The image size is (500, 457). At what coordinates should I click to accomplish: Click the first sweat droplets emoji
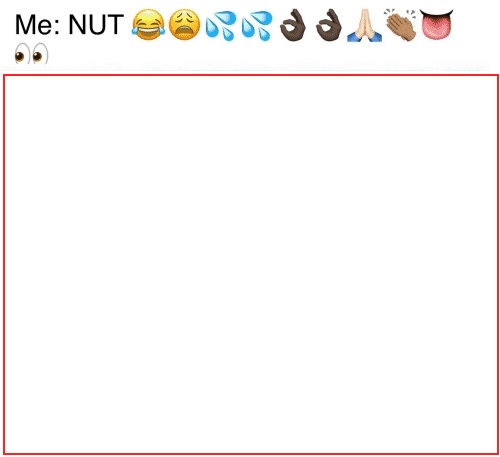[x=220, y=26]
